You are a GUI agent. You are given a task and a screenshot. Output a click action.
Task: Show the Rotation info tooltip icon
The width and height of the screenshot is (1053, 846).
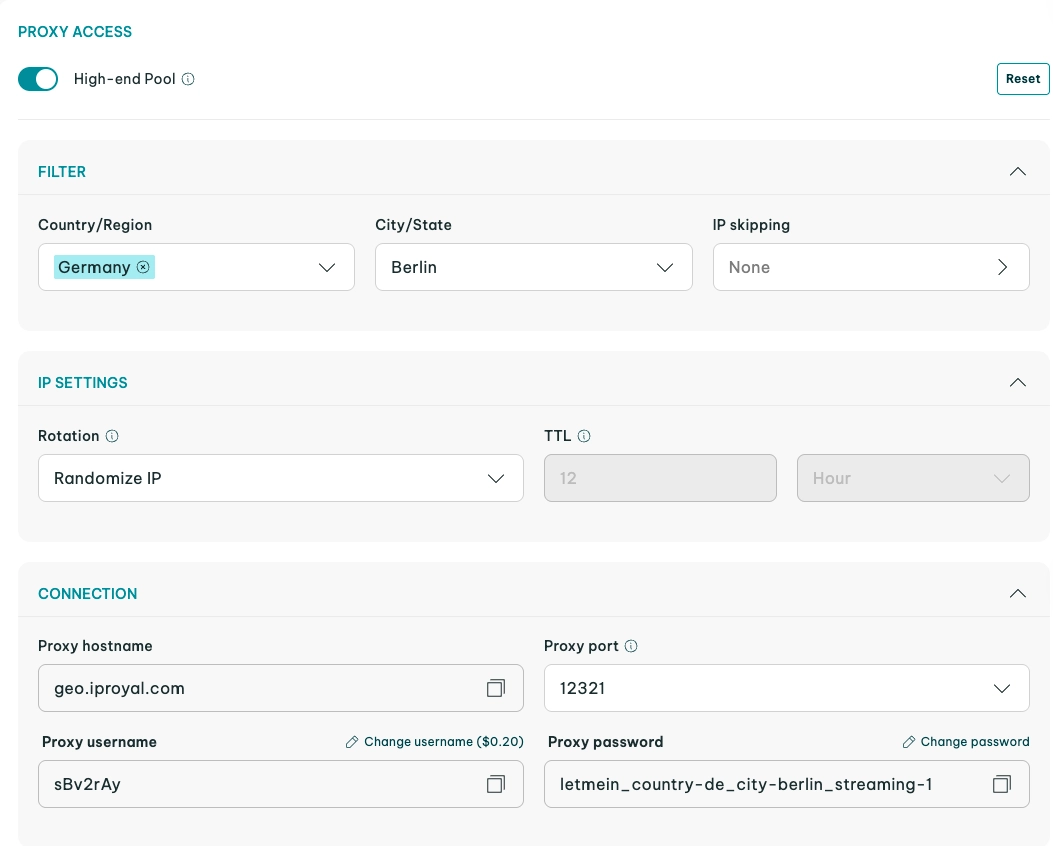click(x=112, y=436)
